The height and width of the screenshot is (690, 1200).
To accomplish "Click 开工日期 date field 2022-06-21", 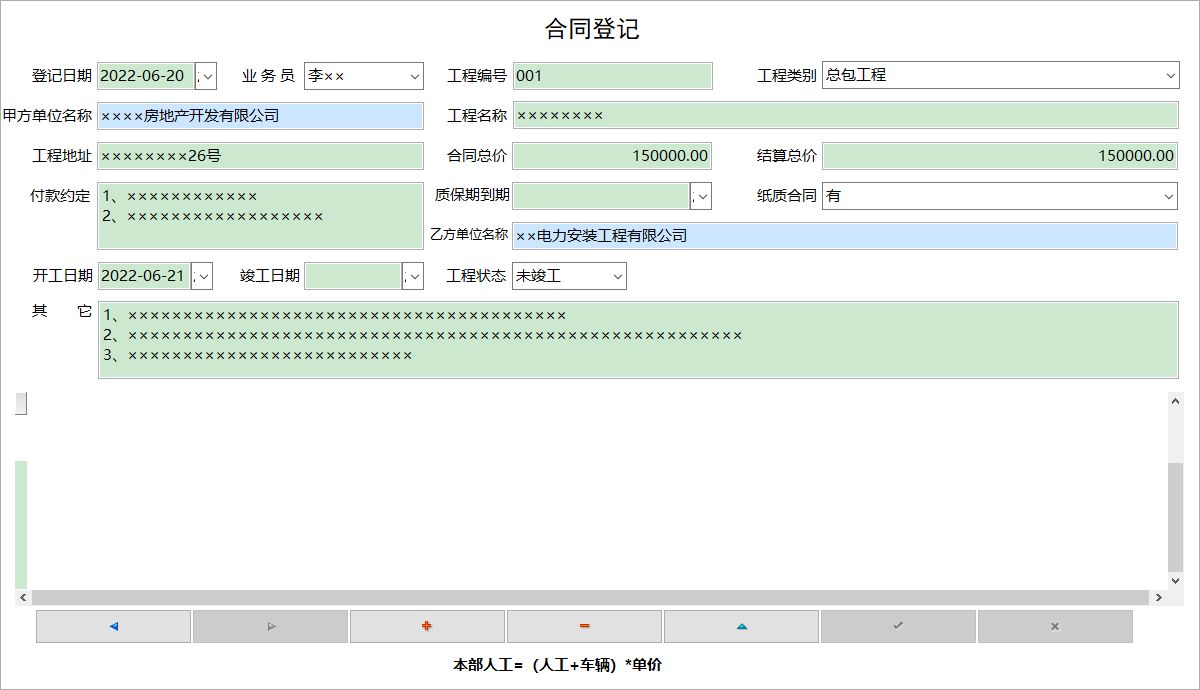I will tap(145, 276).
